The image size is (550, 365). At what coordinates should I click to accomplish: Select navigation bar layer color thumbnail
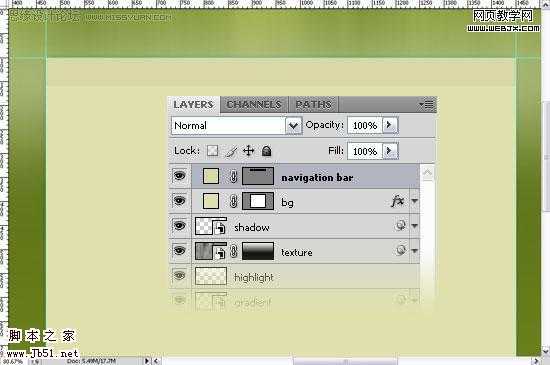[211, 176]
